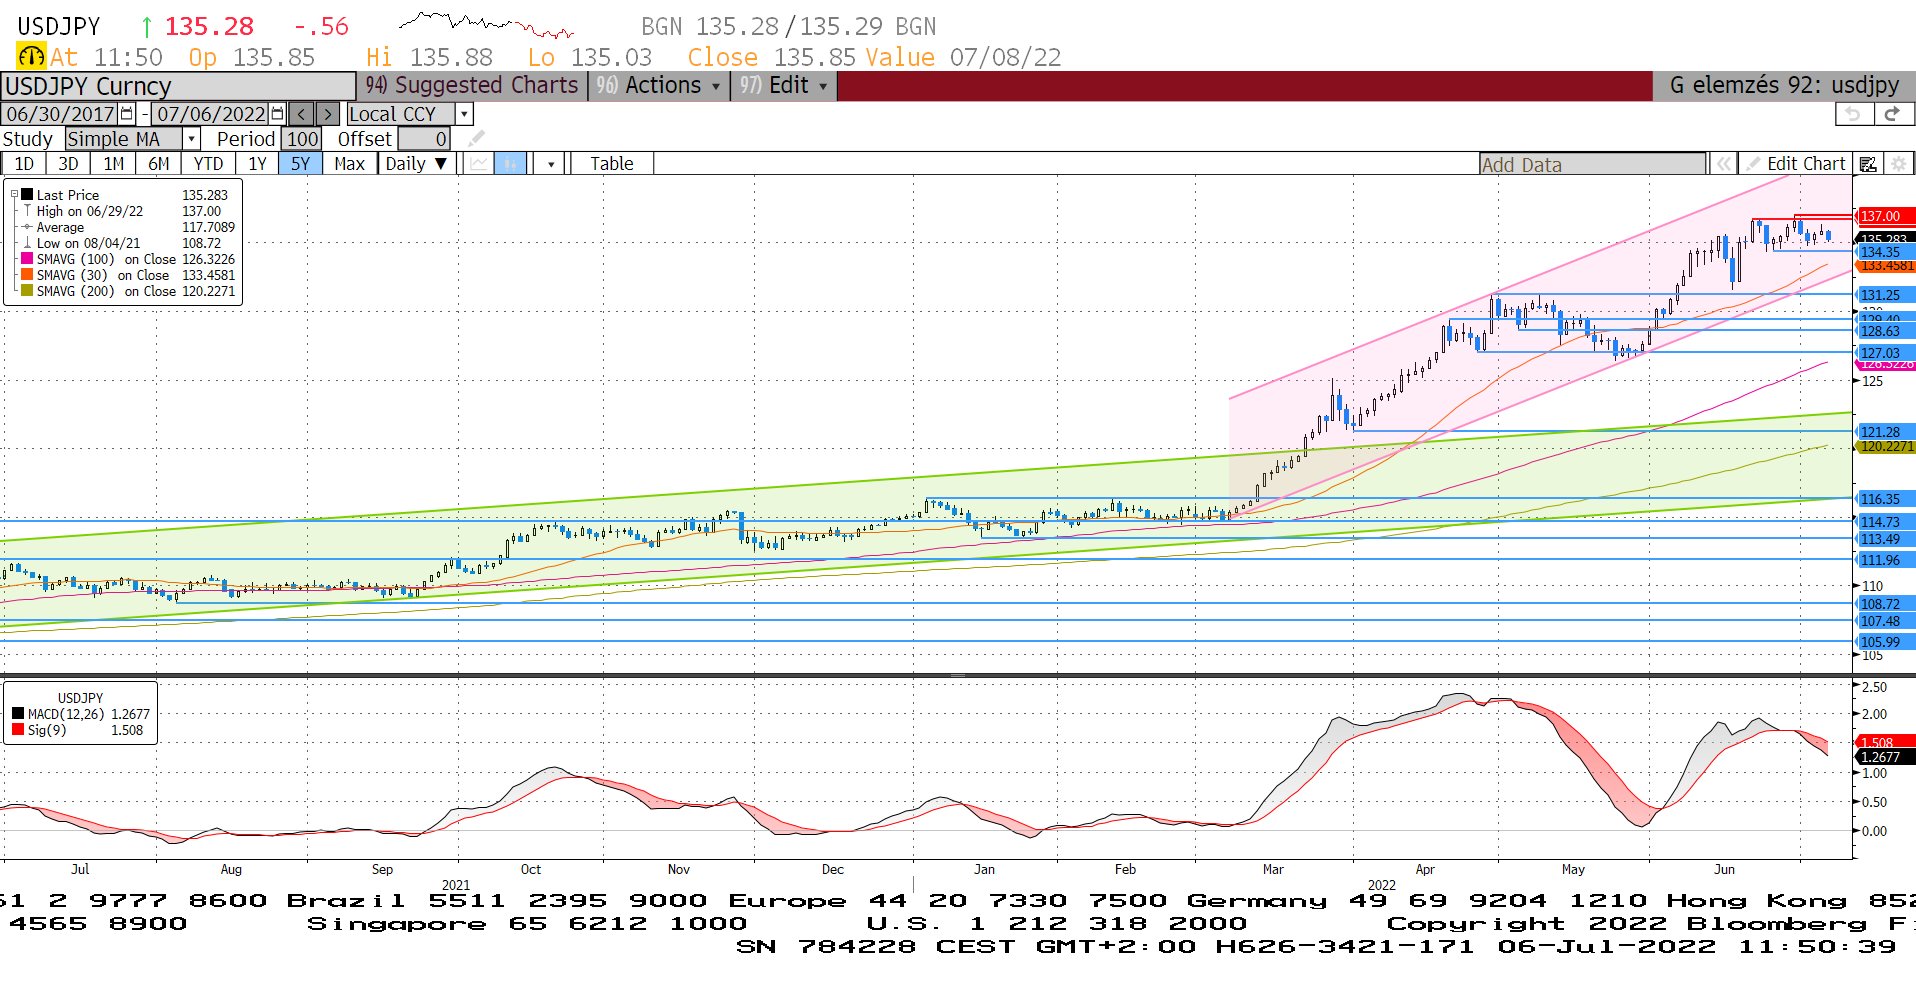
Task: Go to next date range arrow
Action: point(328,114)
